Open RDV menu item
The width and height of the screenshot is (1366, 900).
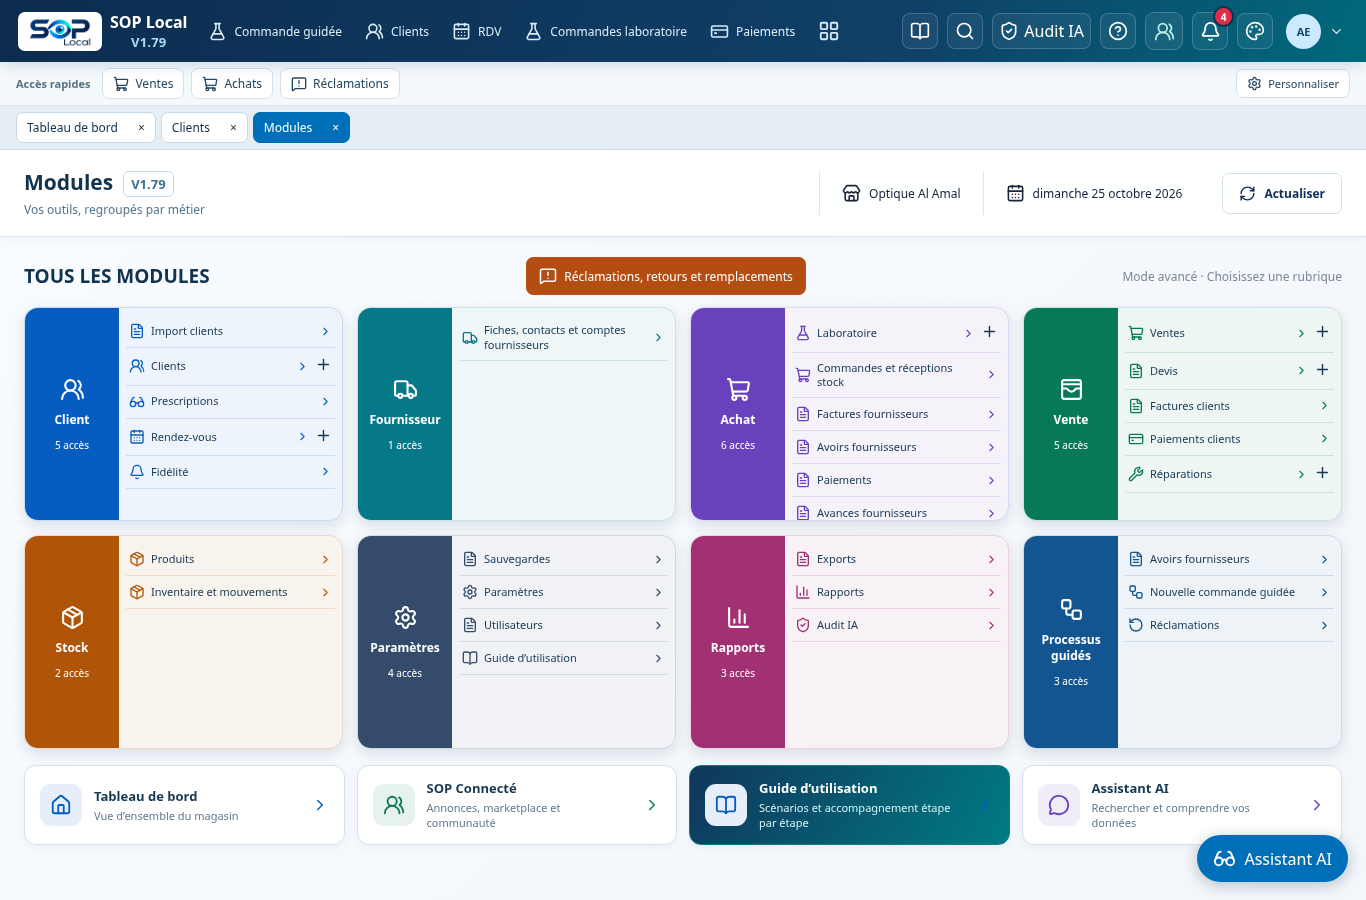click(x=477, y=31)
